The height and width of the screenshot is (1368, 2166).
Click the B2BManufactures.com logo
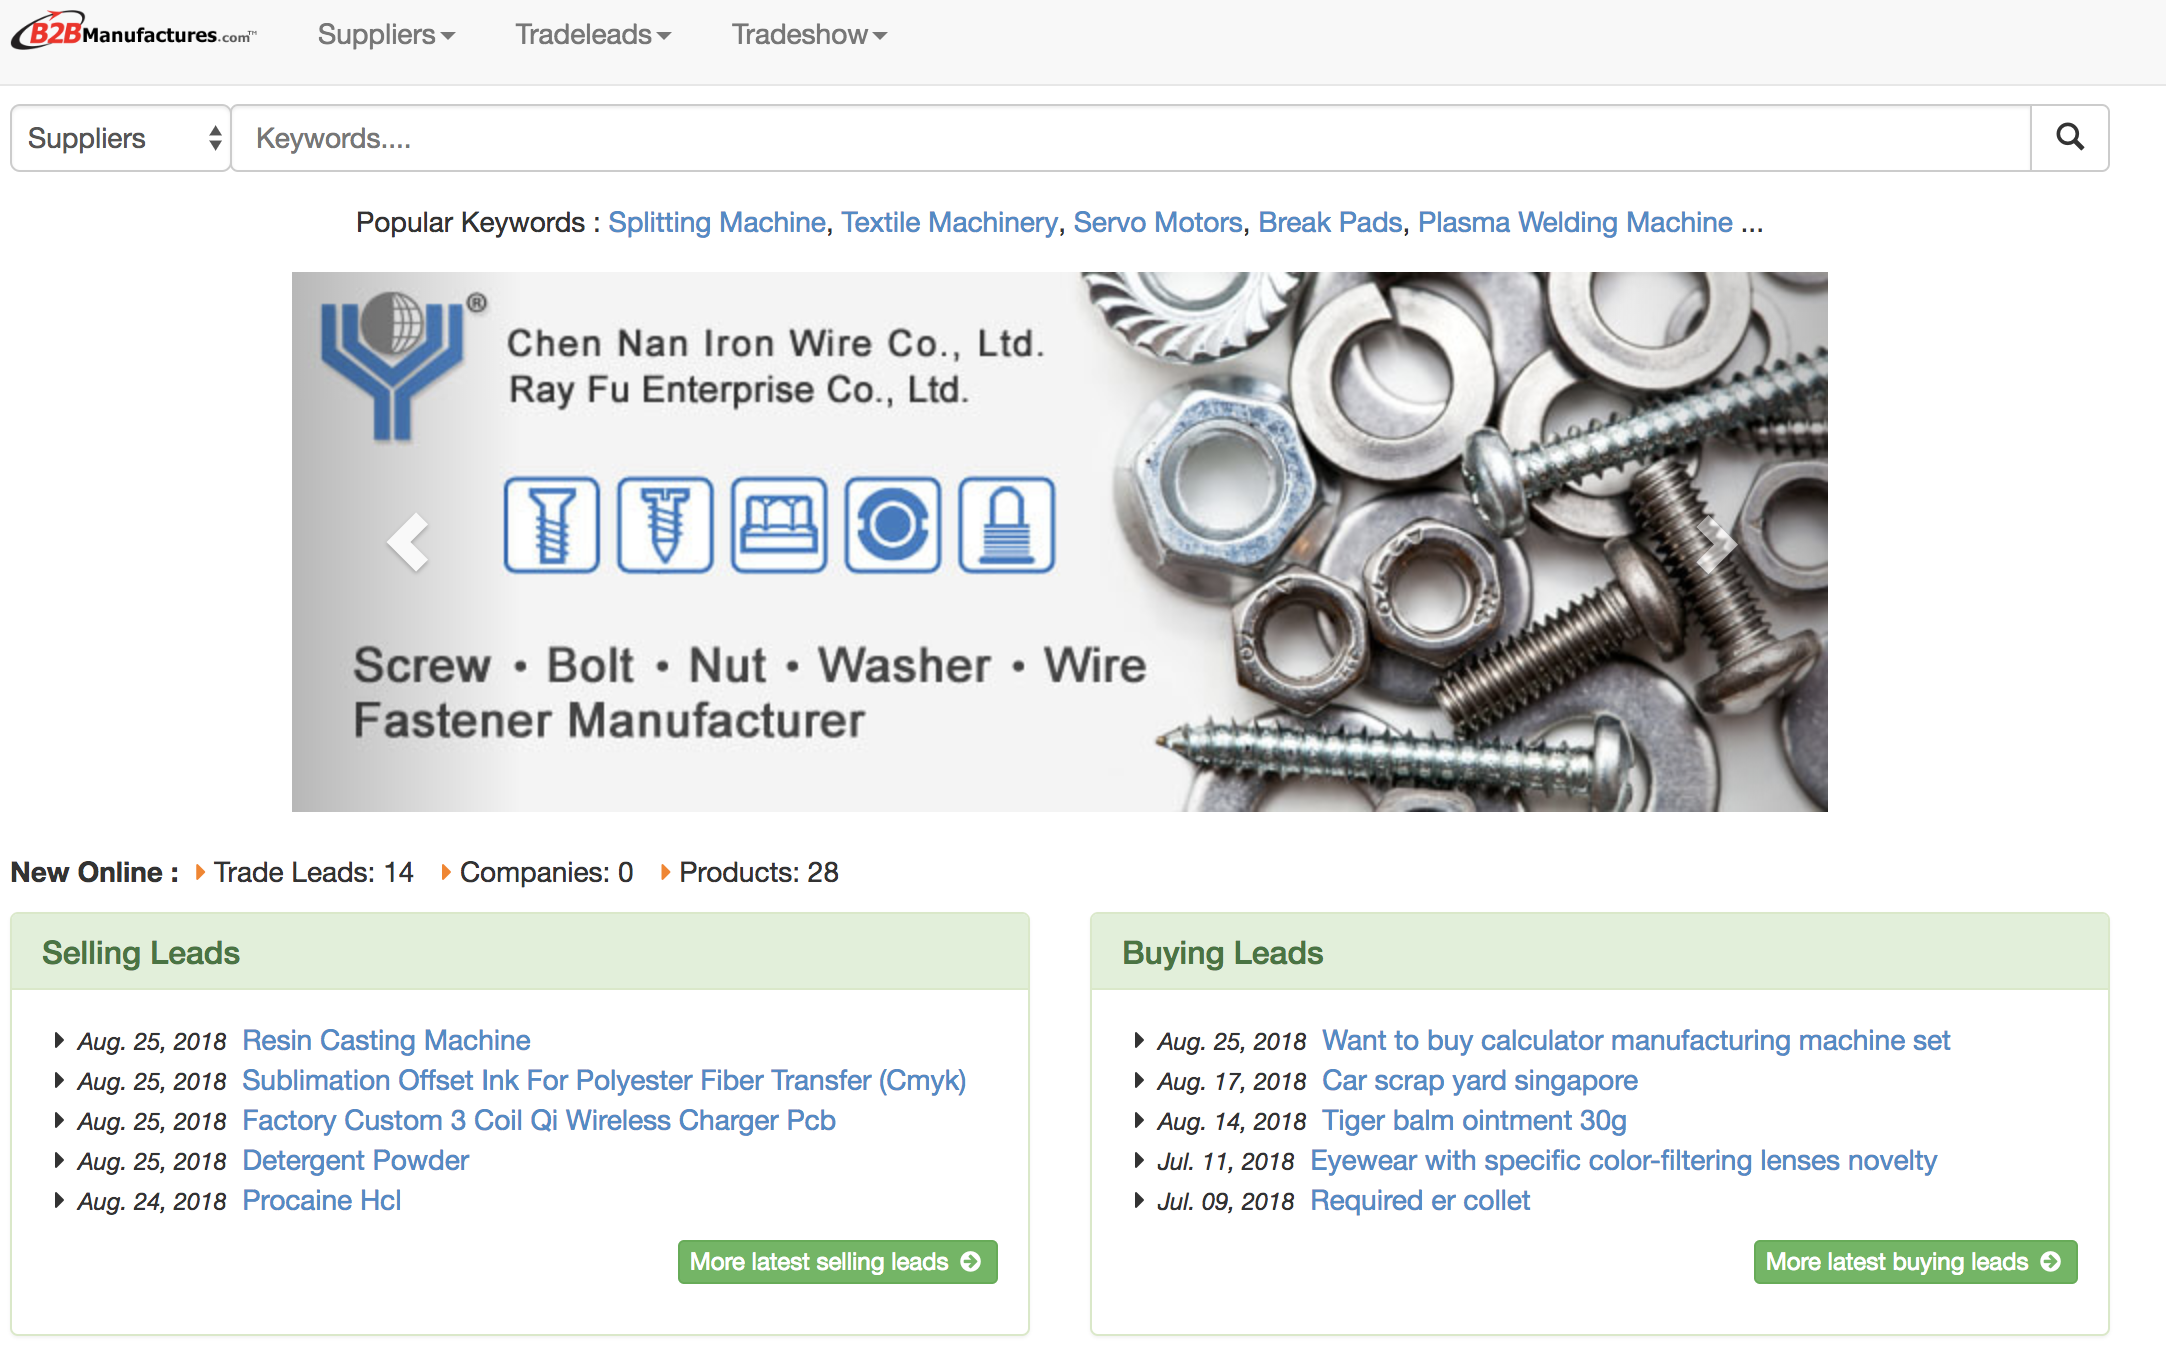click(x=134, y=32)
